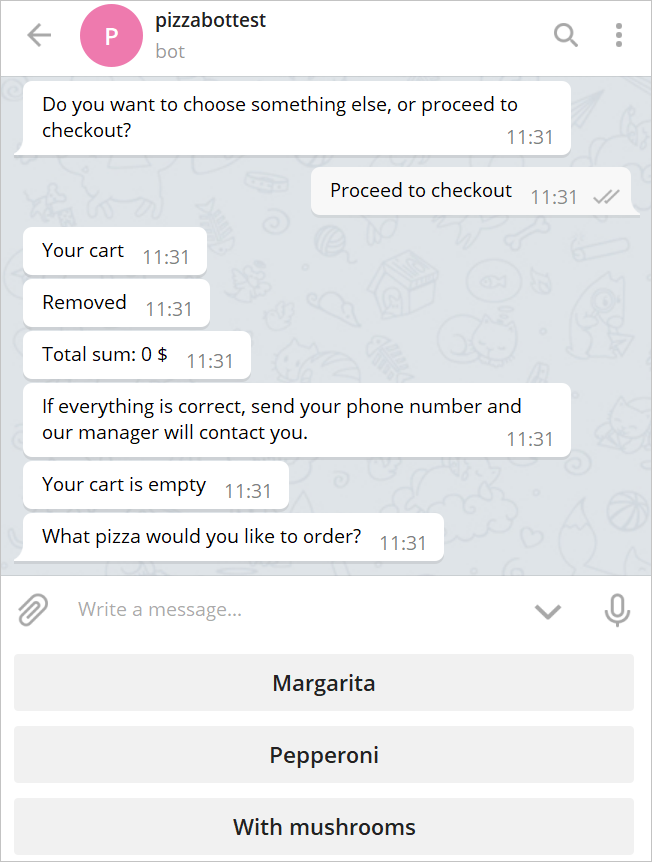
Task: Select the pizzabottest title bar
Action: [x=210, y=20]
